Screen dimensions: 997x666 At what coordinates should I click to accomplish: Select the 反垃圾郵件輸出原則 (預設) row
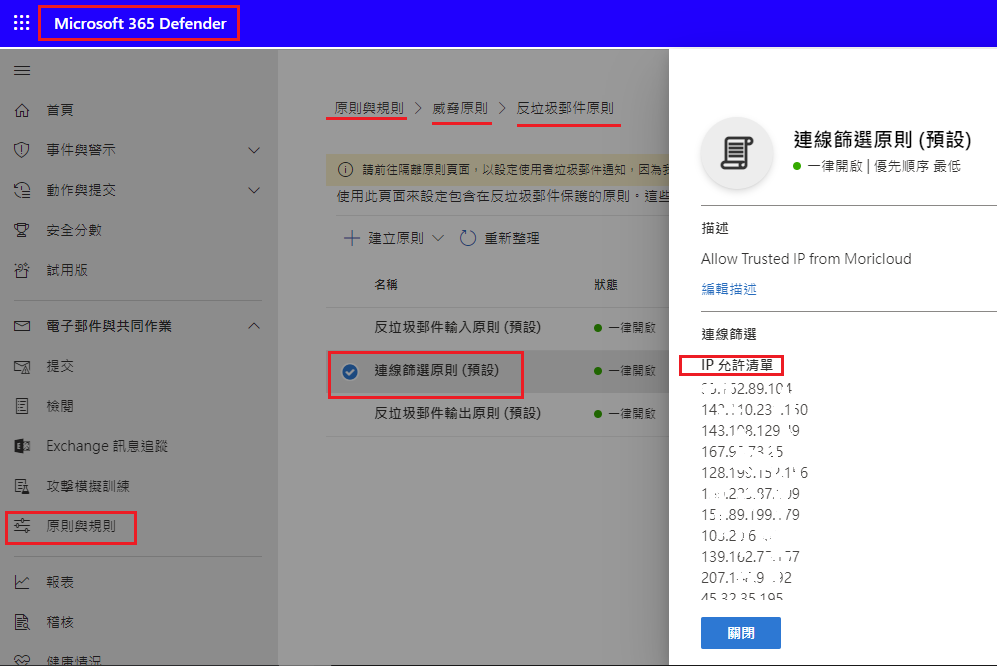pos(497,413)
